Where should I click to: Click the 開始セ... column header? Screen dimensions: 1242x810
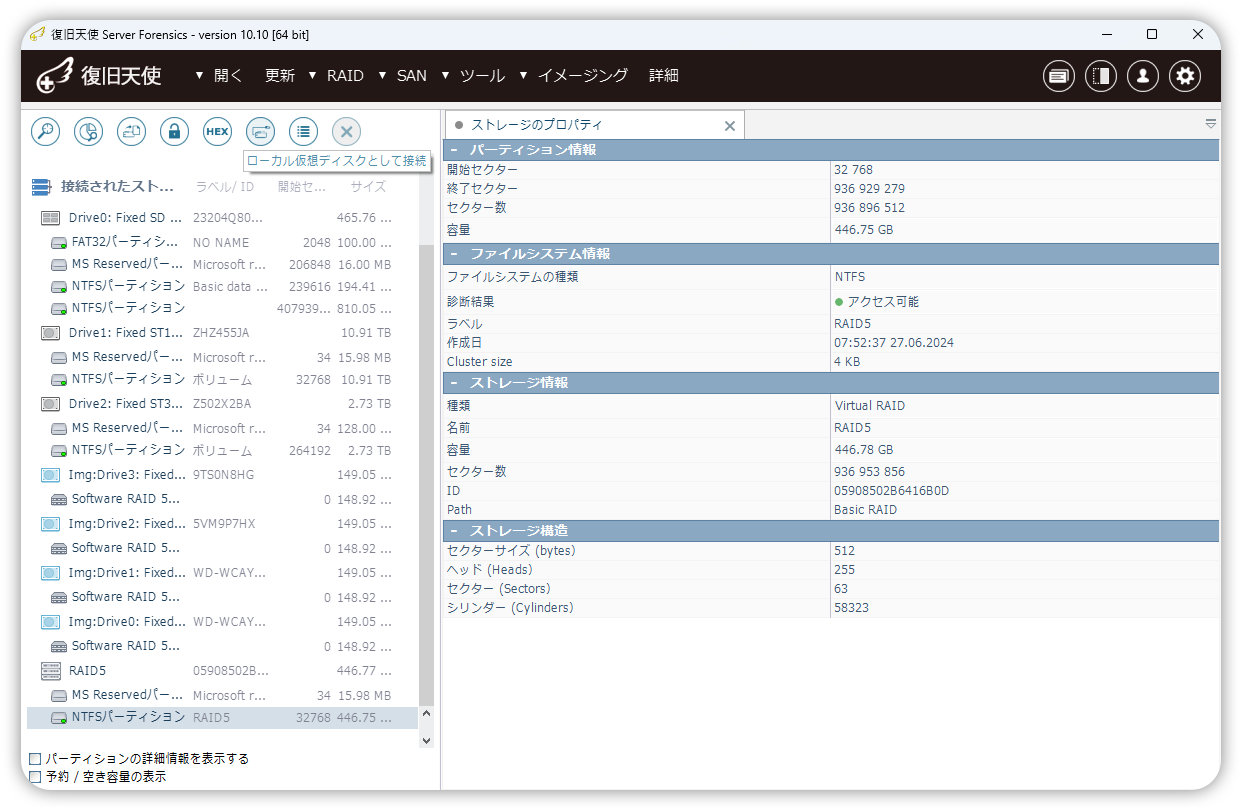(301, 187)
